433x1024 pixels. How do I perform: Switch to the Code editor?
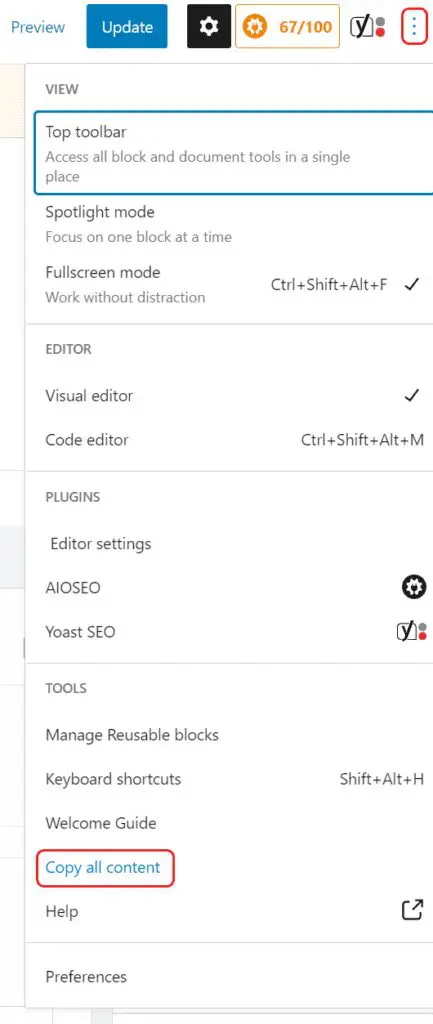(230, 440)
